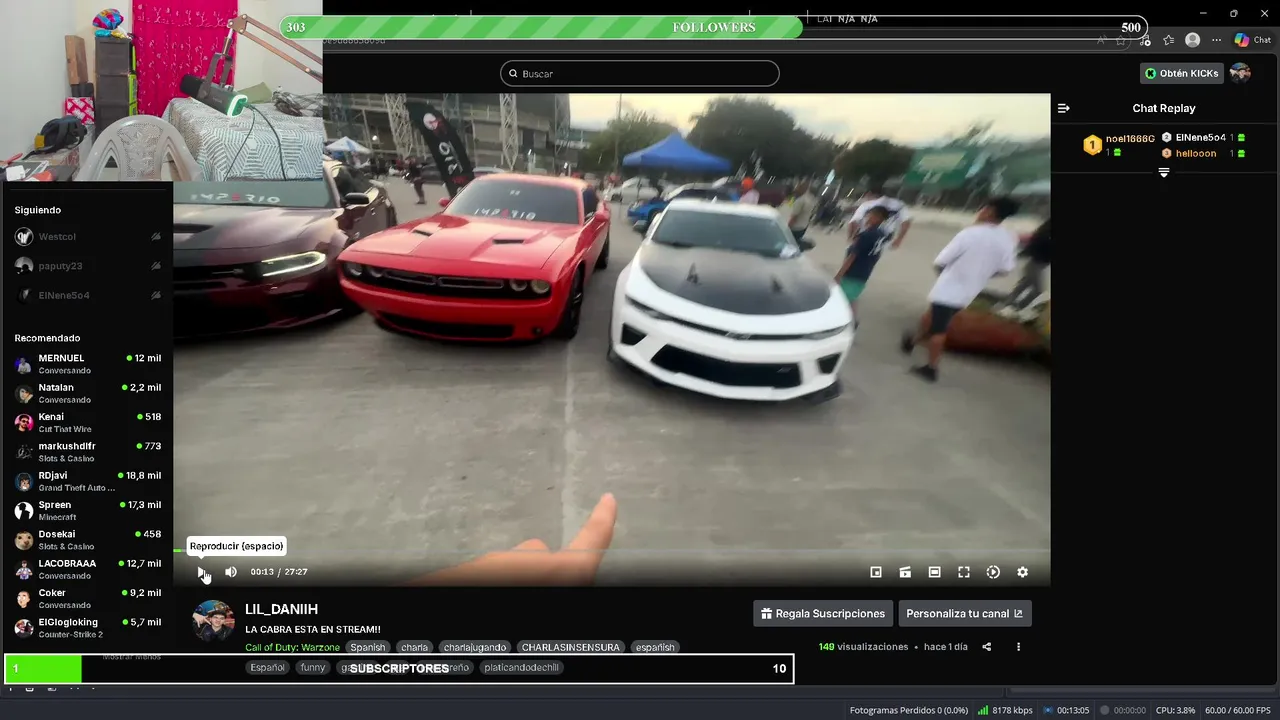The height and width of the screenshot is (720, 1280).
Task: Open Coker recommended channel
Action: (x=88, y=598)
